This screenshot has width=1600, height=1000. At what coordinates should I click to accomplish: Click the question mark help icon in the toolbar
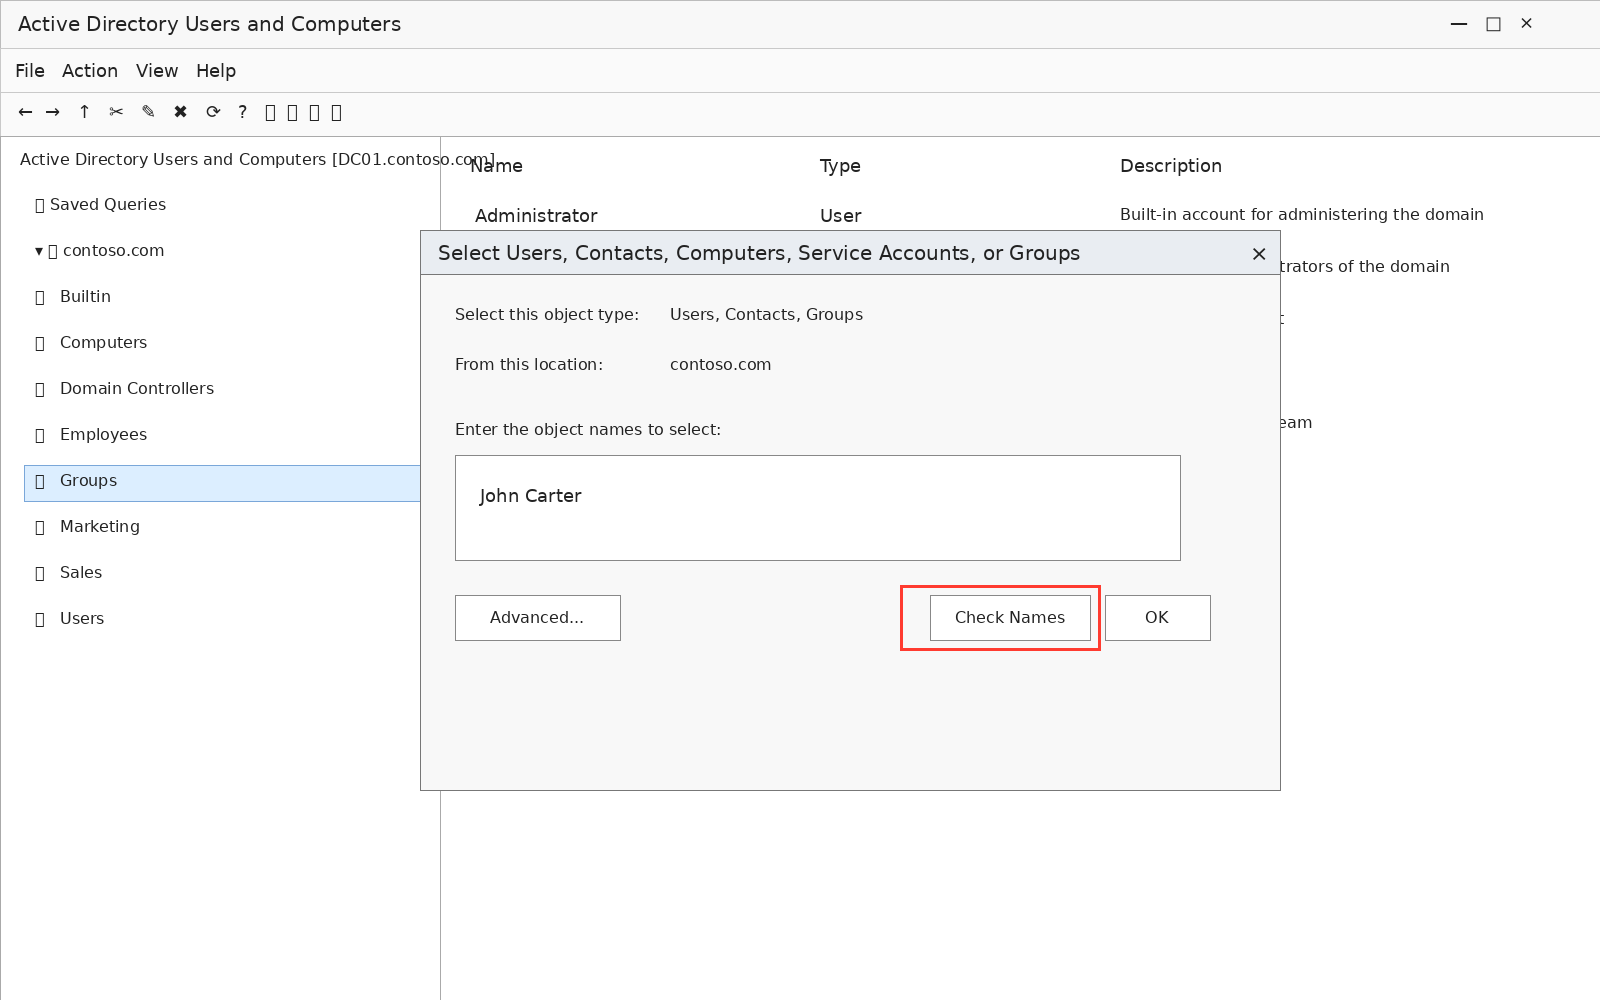[x=242, y=112]
